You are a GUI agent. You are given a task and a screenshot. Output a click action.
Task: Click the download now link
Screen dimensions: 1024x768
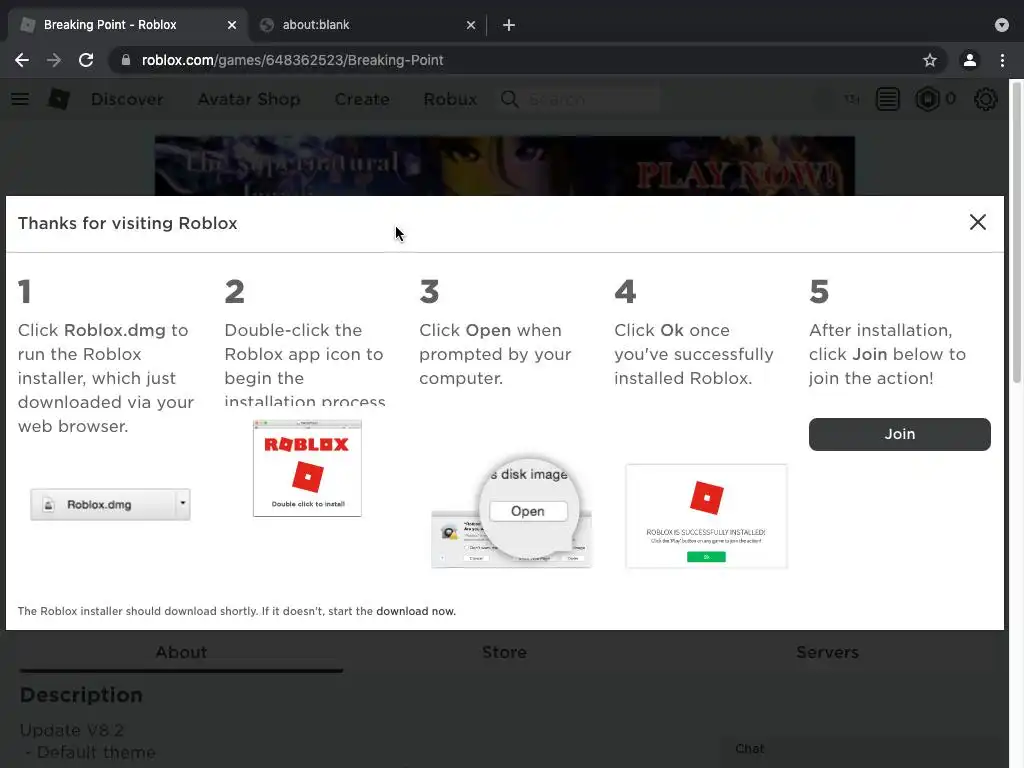coord(416,611)
